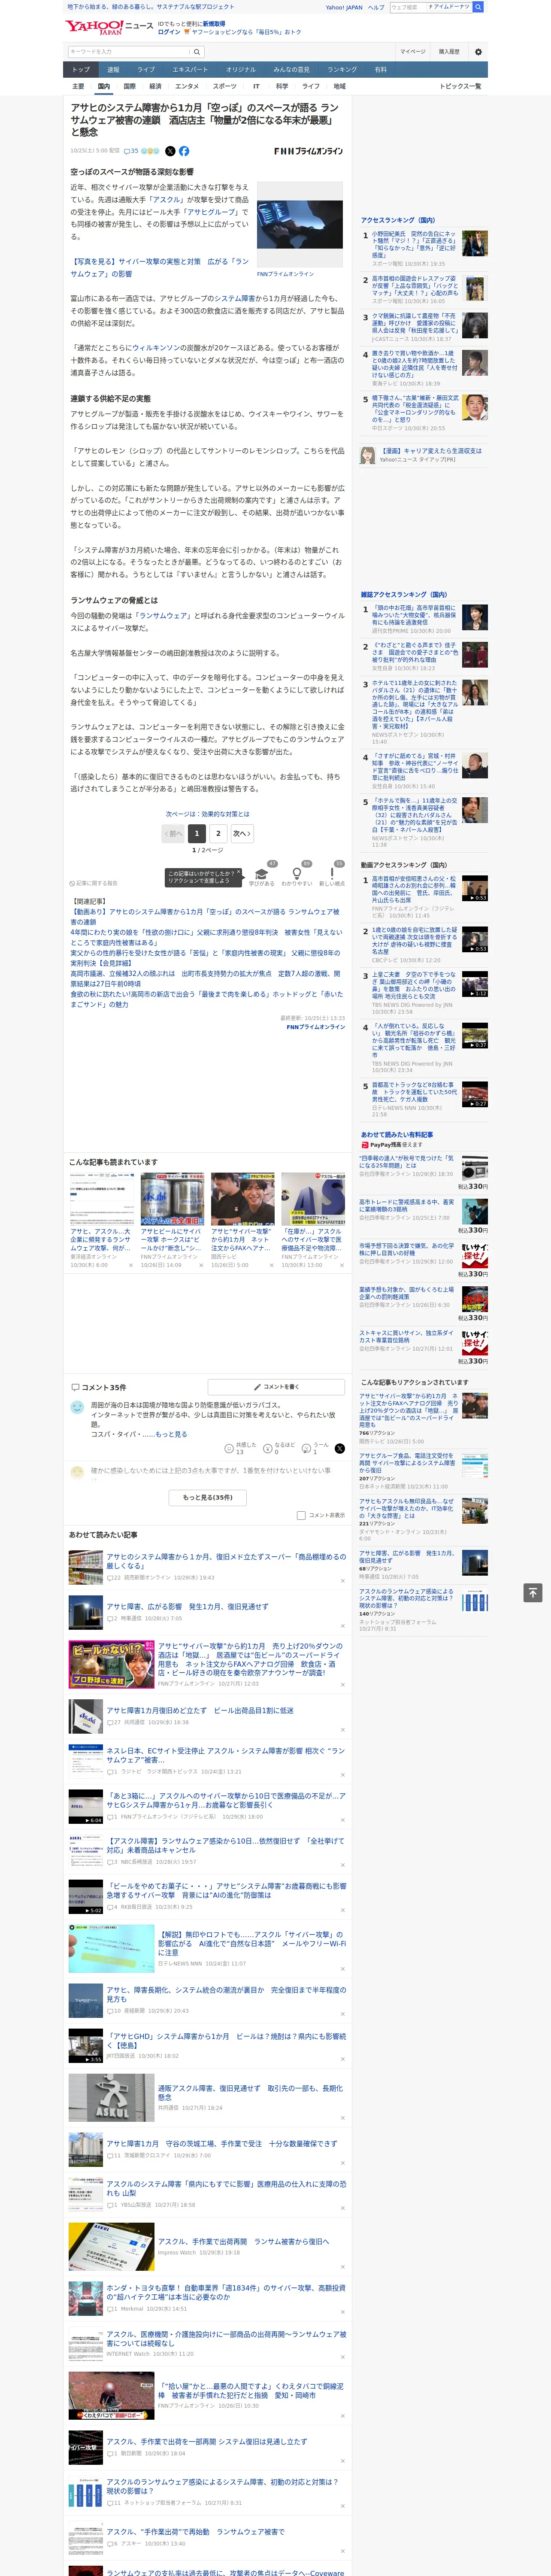Go to article page 2
The height and width of the screenshot is (2576, 551).
(218, 833)
